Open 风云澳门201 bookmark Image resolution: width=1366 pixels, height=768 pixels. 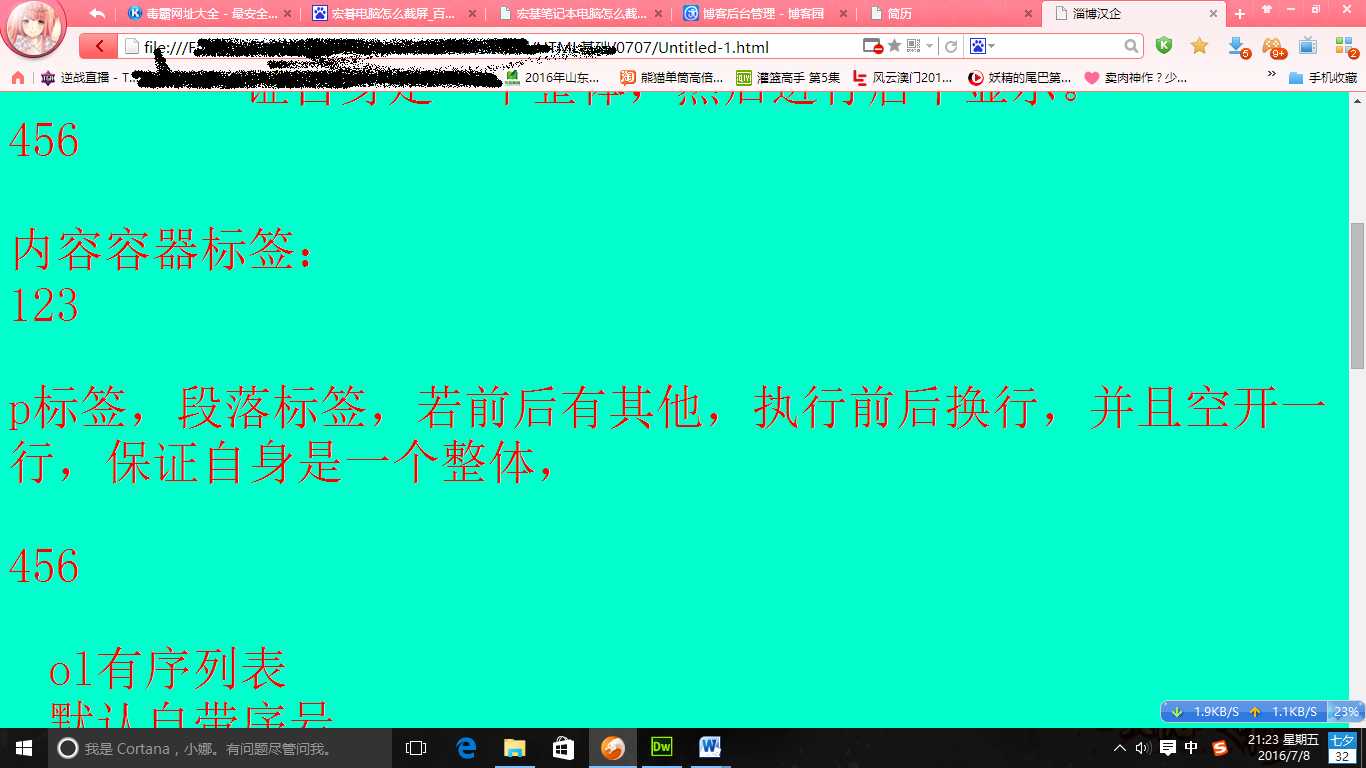coord(902,77)
